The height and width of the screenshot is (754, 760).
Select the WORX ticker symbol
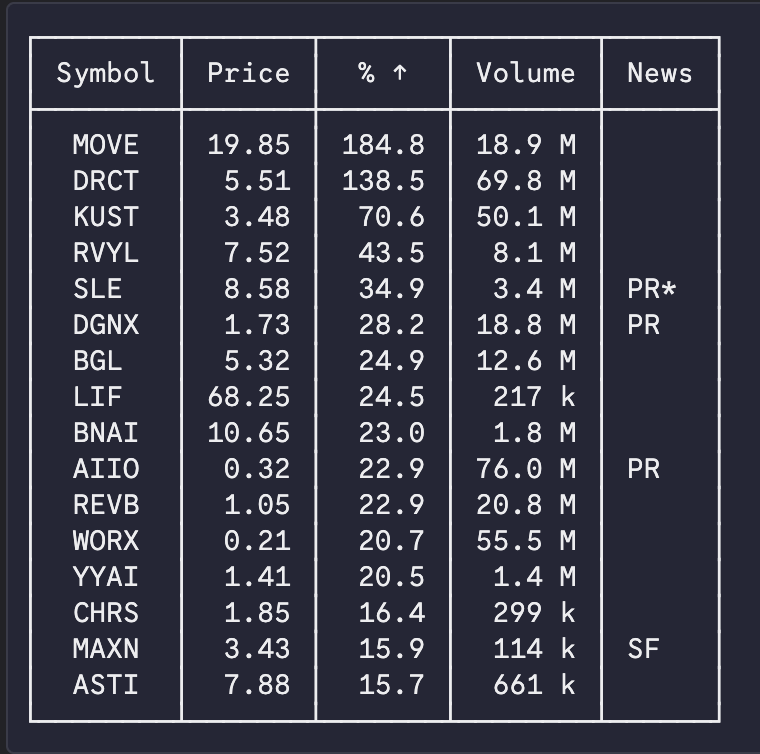point(105,541)
